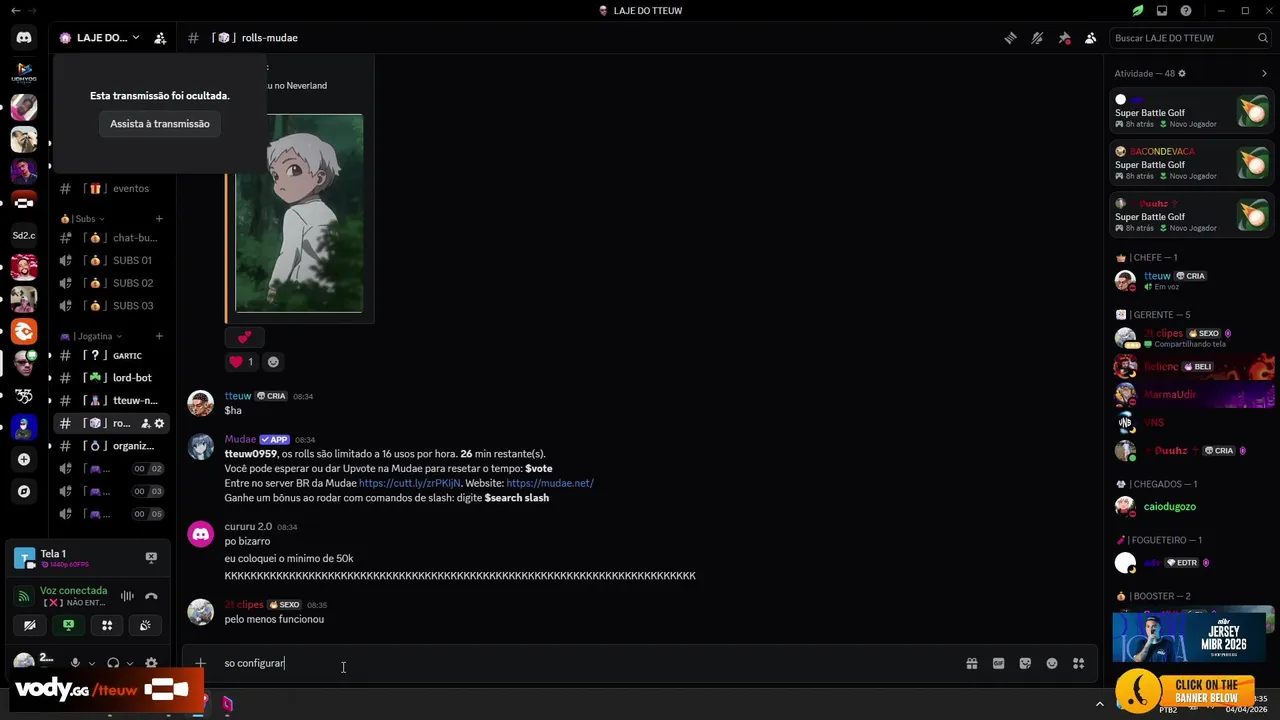Open the Threads icon in channel header

(x=1011, y=38)
